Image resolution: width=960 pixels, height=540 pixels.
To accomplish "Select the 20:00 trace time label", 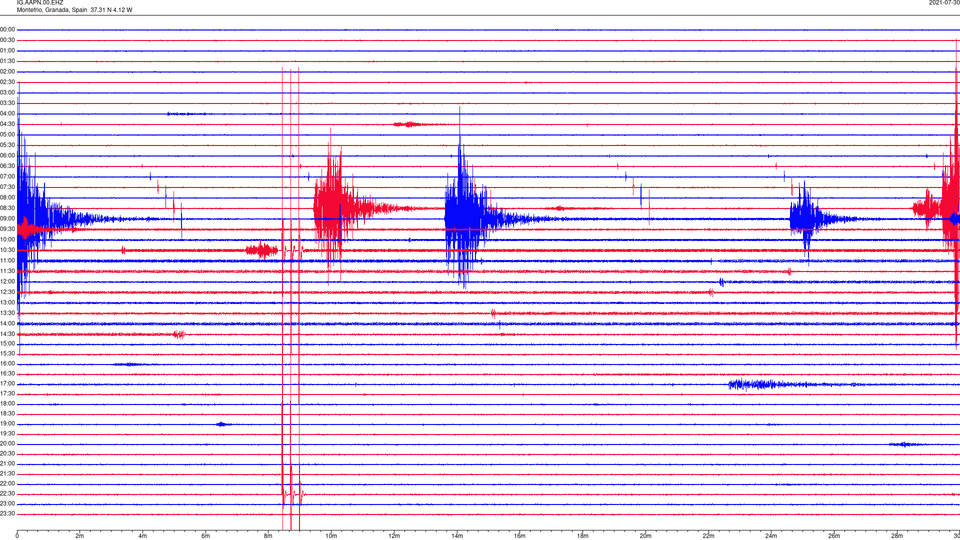I will (x=7, y=444).
